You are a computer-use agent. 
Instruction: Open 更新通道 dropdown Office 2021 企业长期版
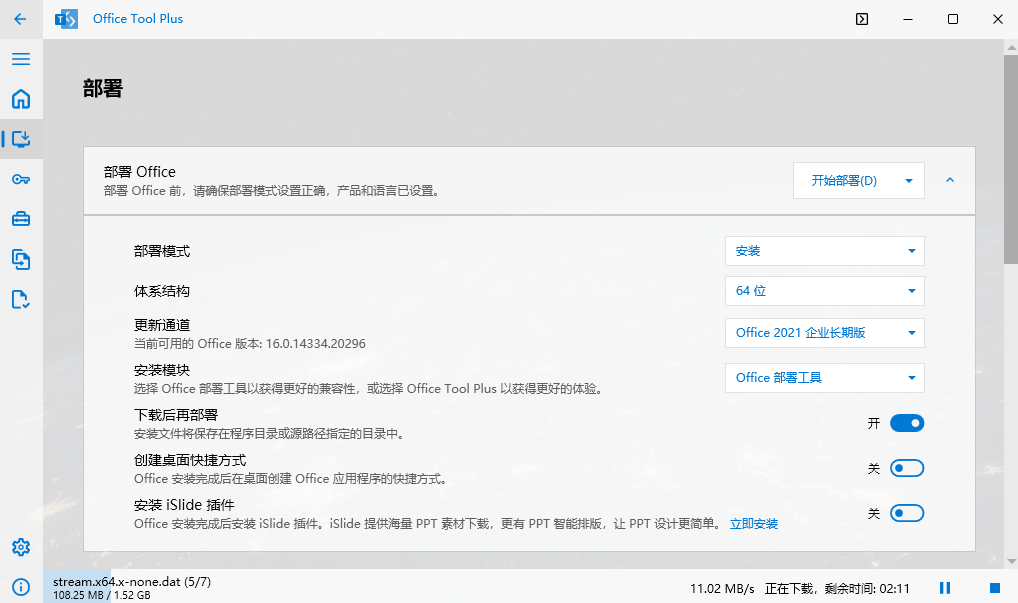point(825,333)
